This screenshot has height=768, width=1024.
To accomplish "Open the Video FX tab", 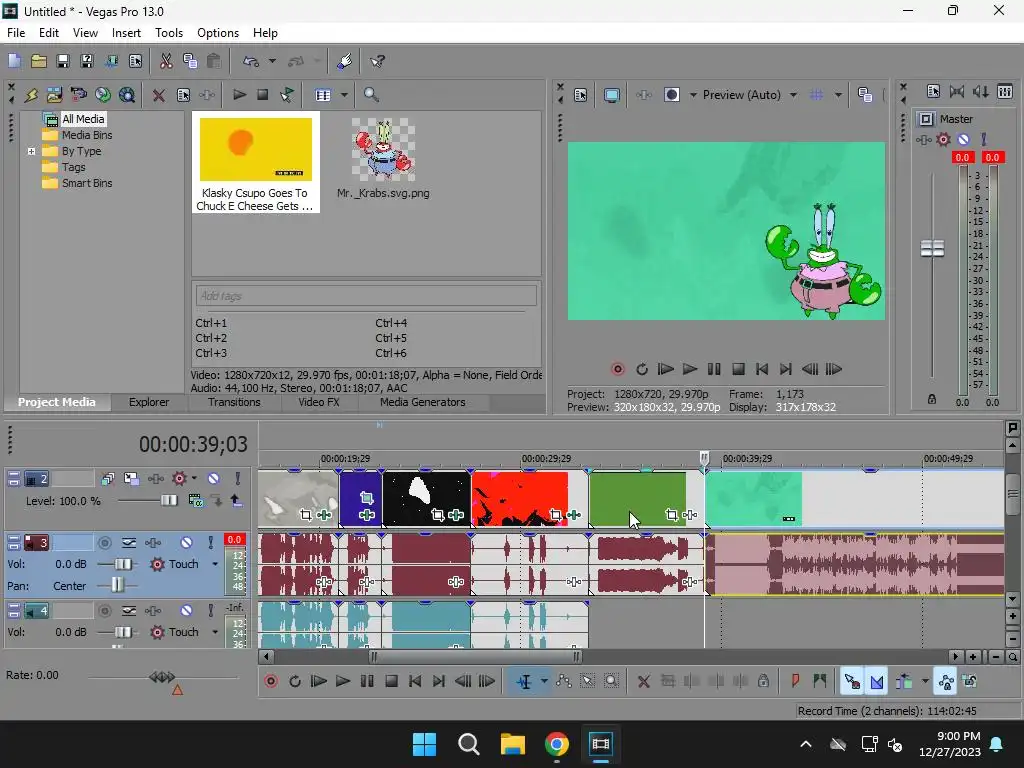I will [319, 402].
